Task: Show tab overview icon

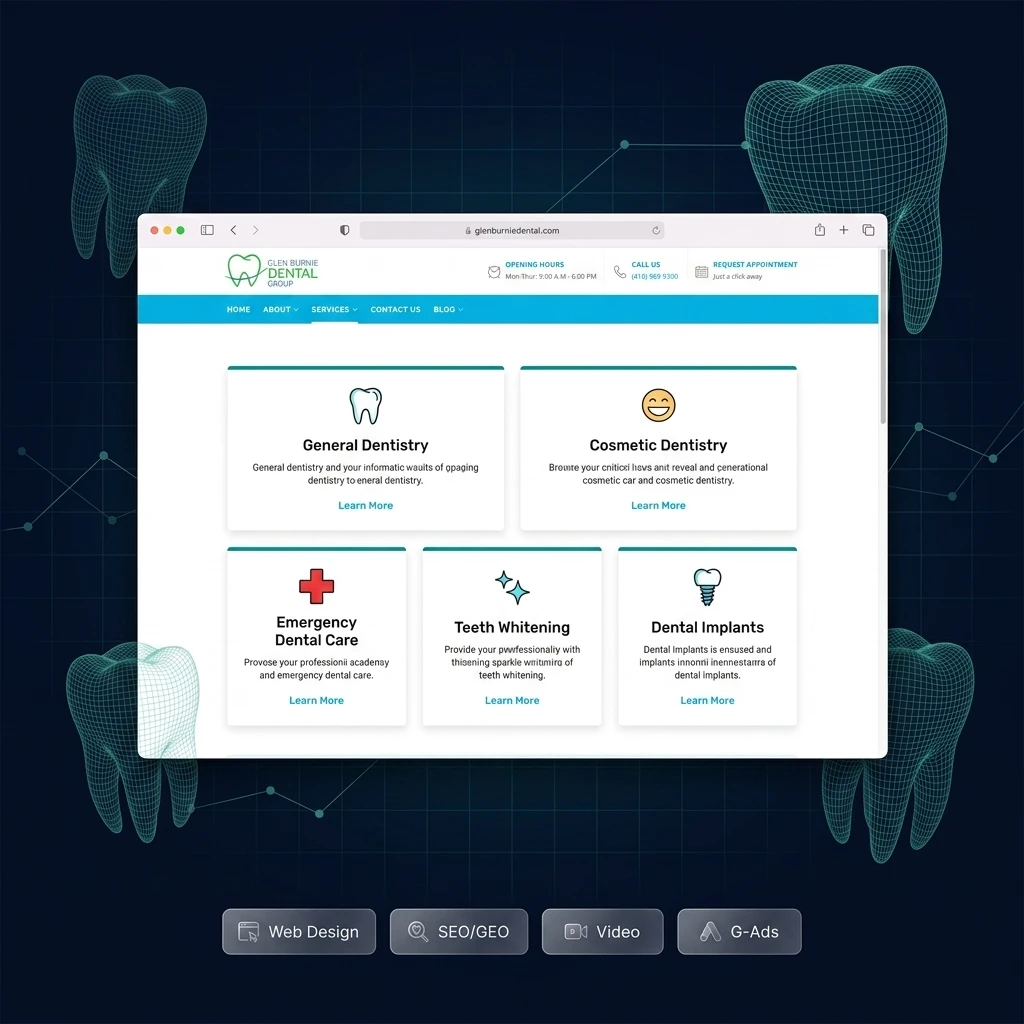Action: tap(868, 230)
